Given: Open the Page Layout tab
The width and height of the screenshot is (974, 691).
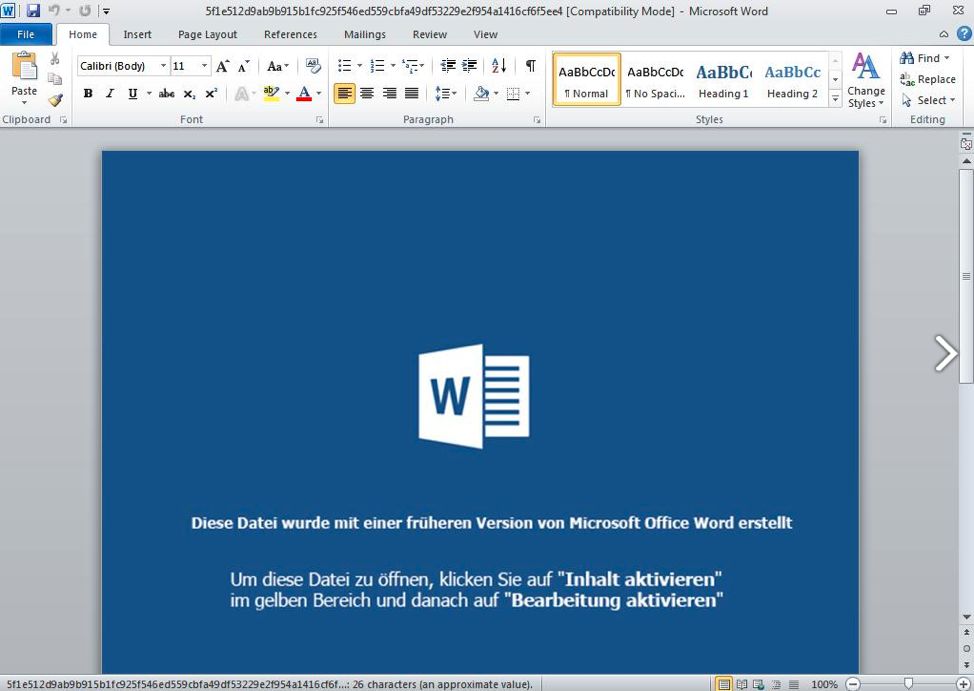Looking at the screenshot, I should pos(207,34).
